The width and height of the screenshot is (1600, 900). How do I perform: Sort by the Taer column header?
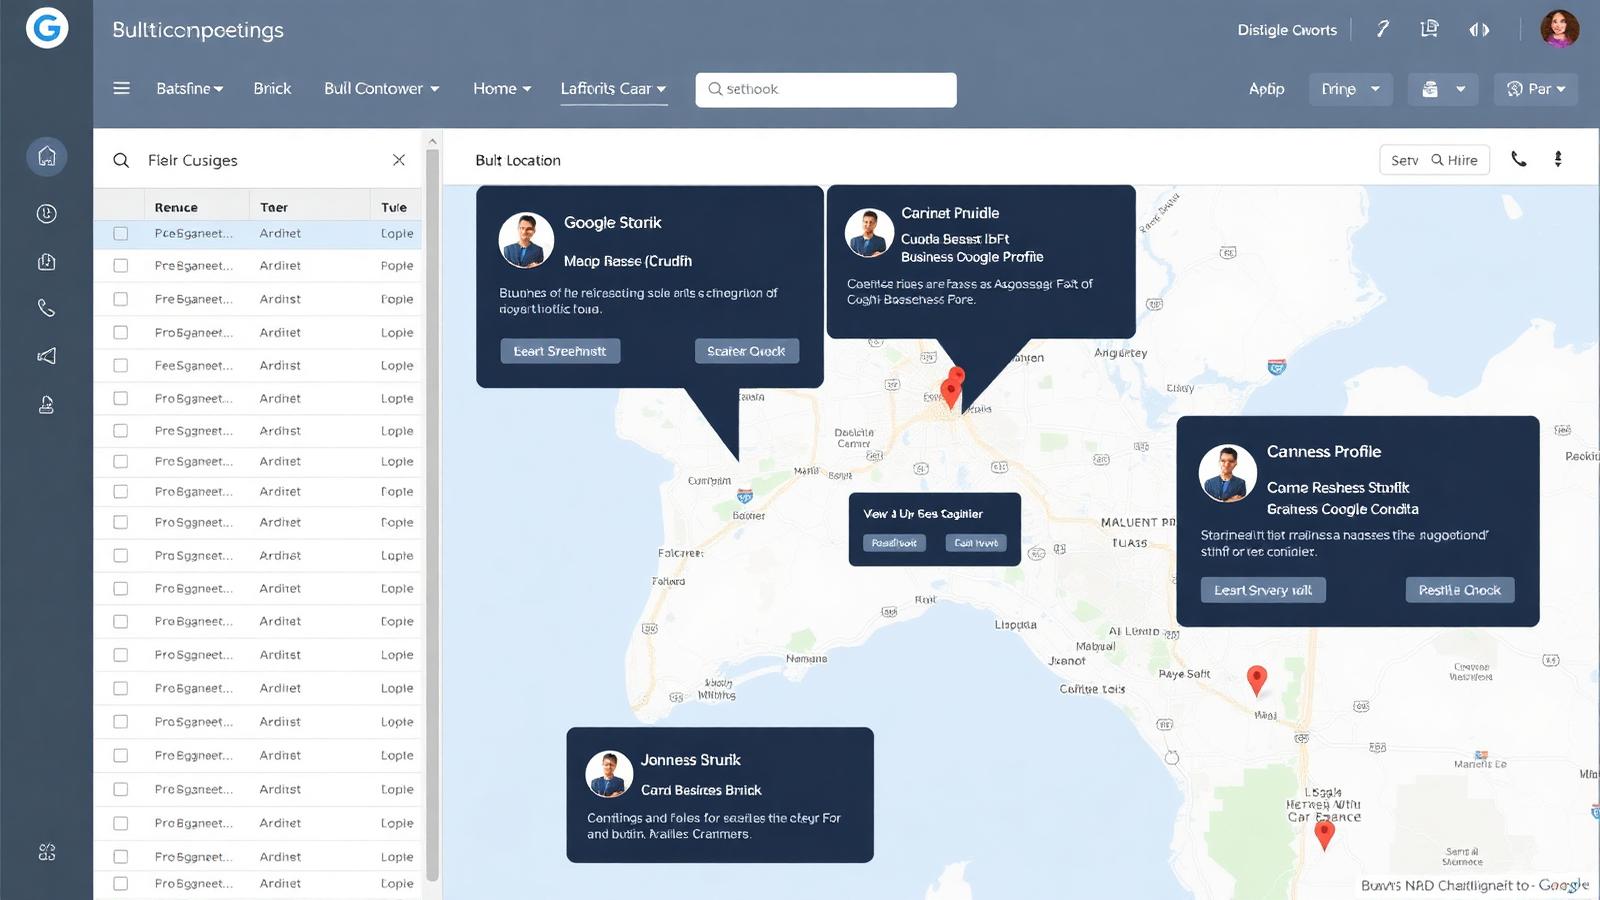coord(274,207)
